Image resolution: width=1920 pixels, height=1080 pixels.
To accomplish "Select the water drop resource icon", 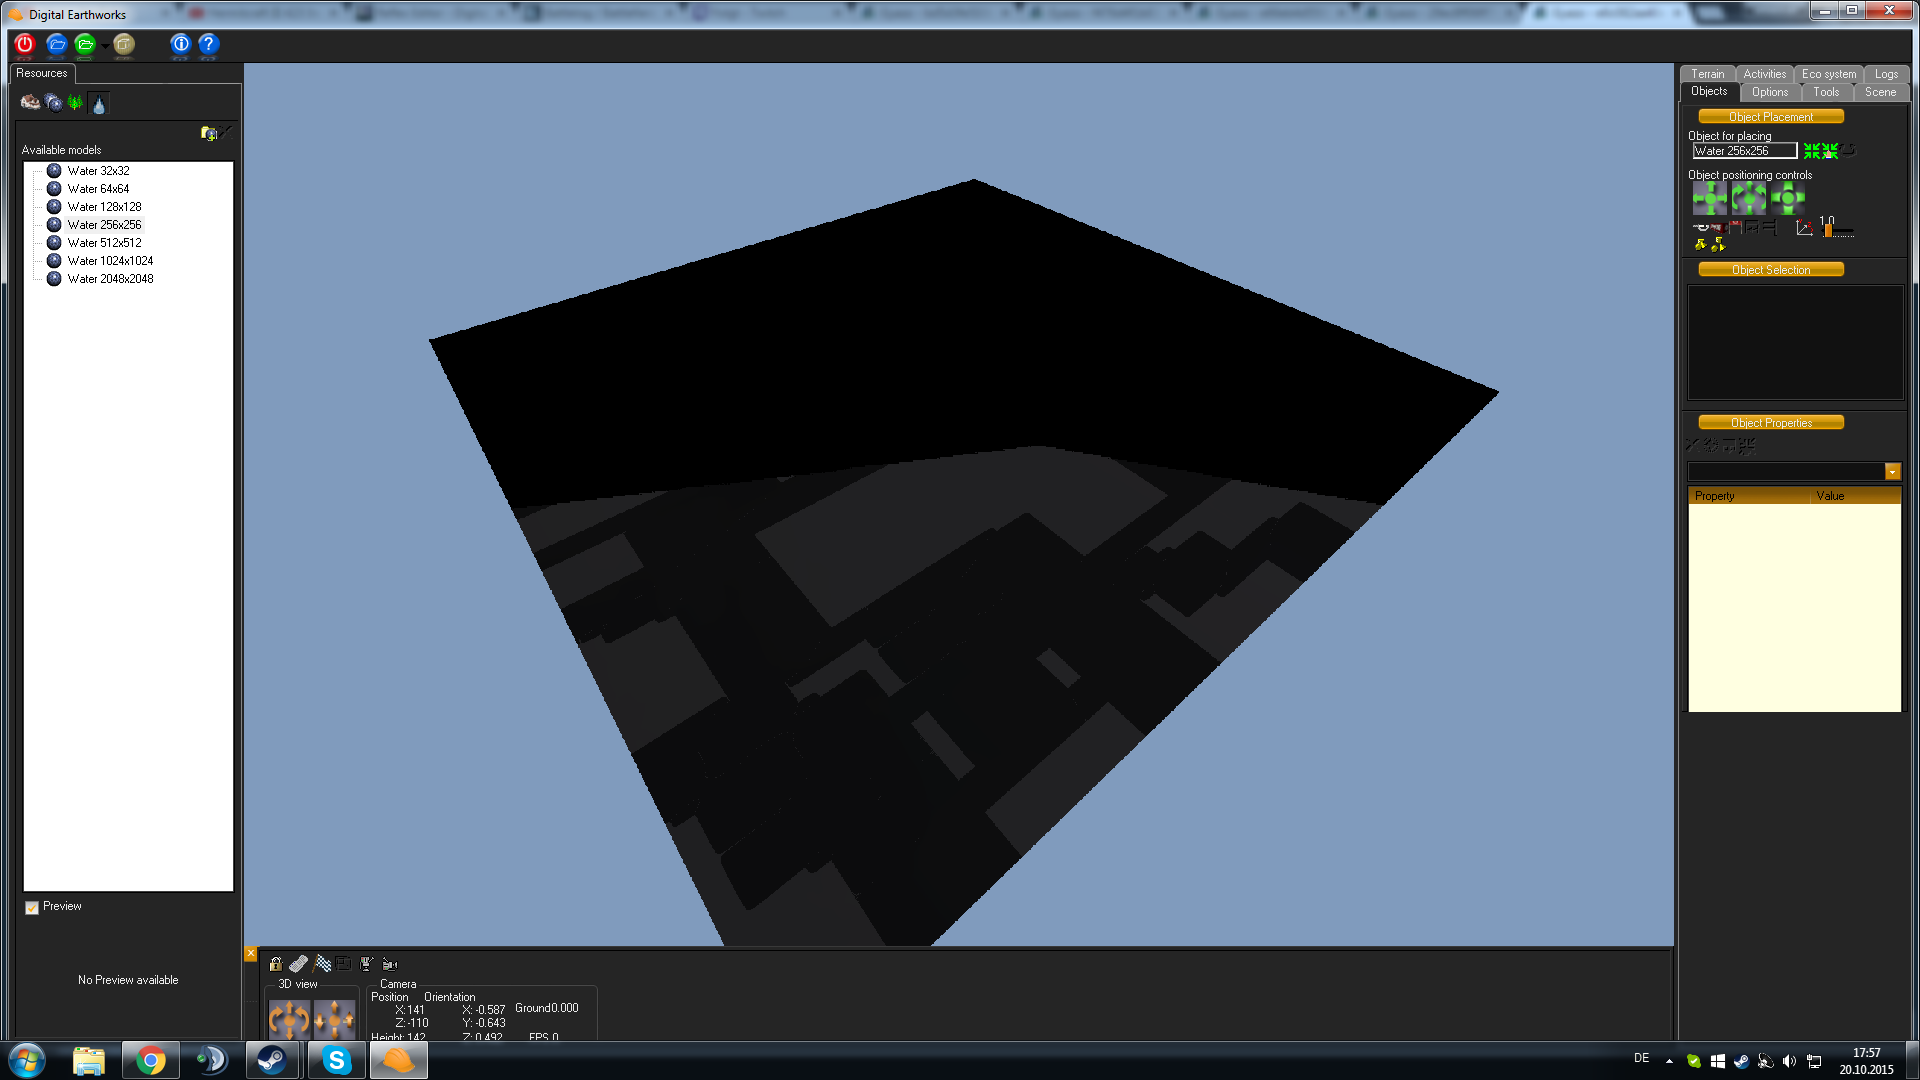I will (x=98, y=104).
